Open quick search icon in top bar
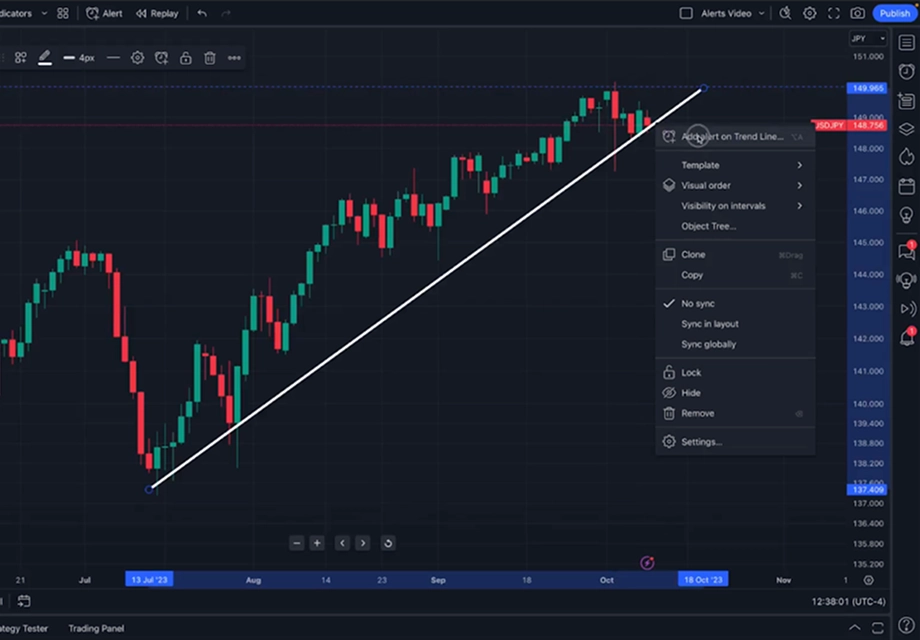This screenshot has height=640, width=920. point(785,13)
